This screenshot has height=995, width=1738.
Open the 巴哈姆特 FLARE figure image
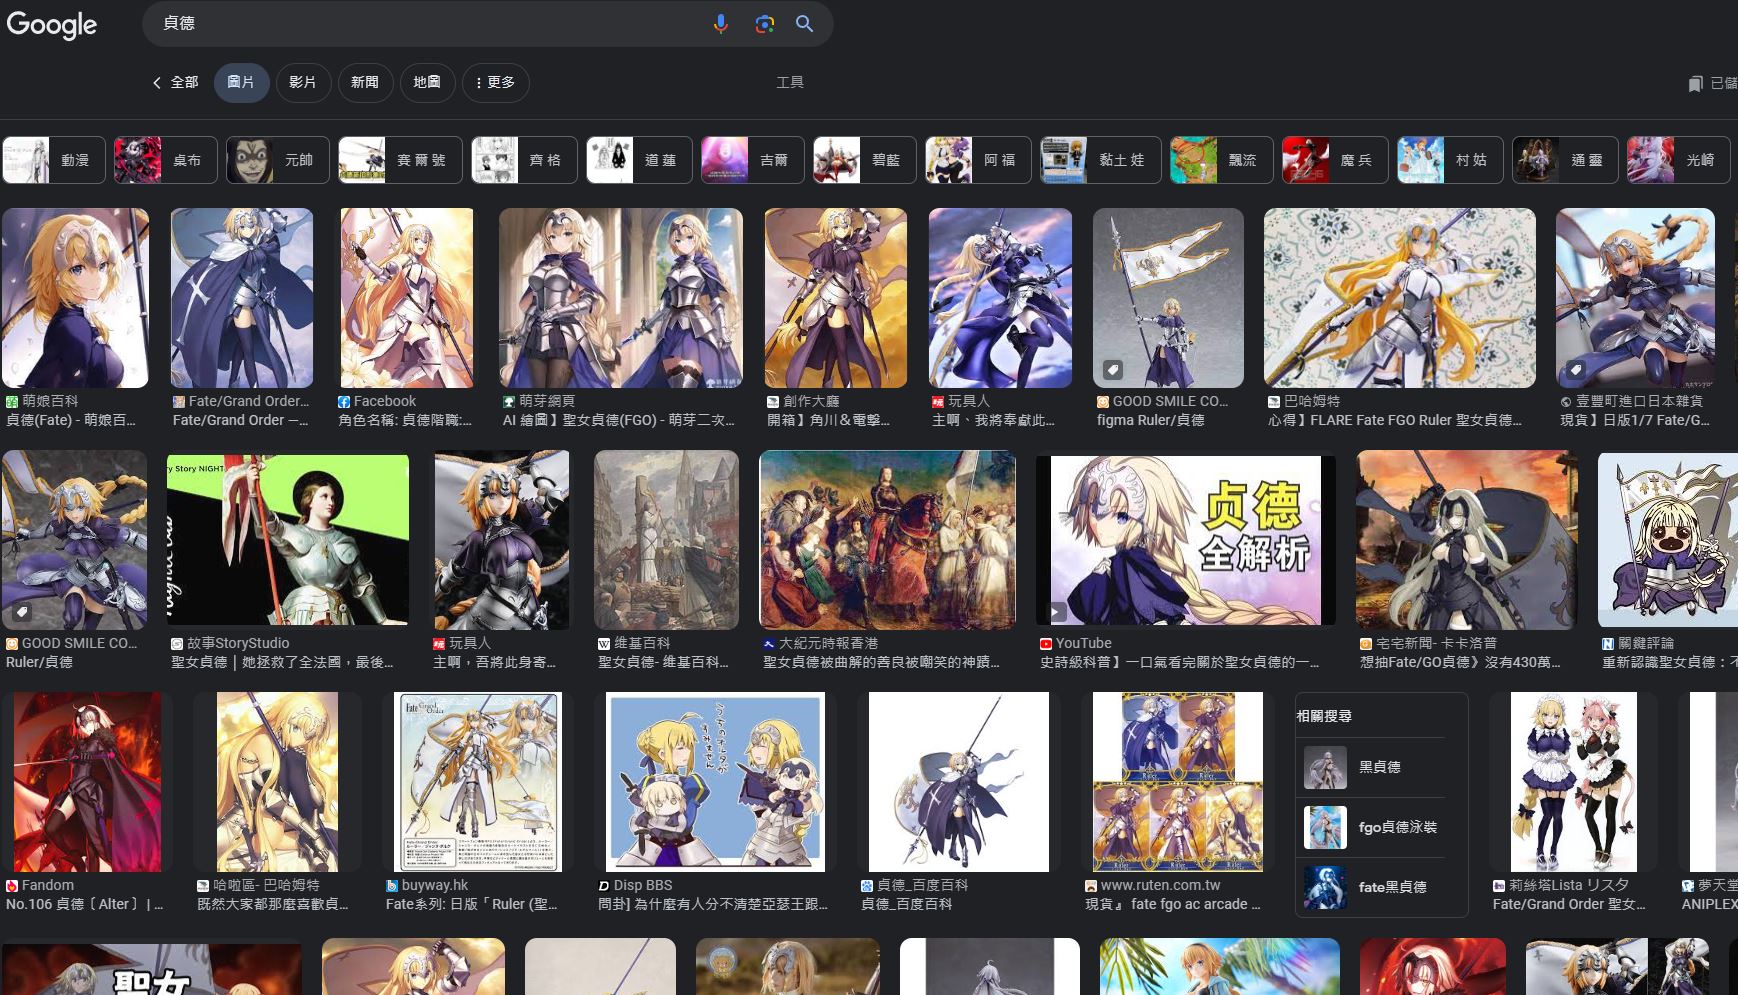[1400, 298]
